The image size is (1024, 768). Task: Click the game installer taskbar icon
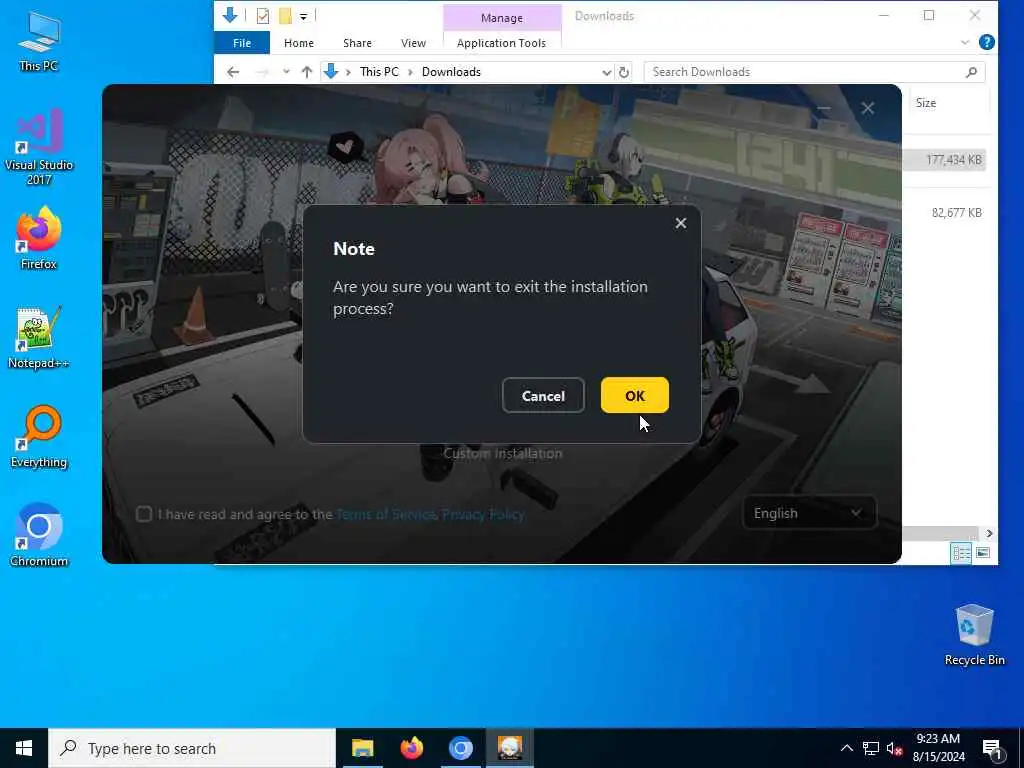pyautogui.click(x=510, y=748)
